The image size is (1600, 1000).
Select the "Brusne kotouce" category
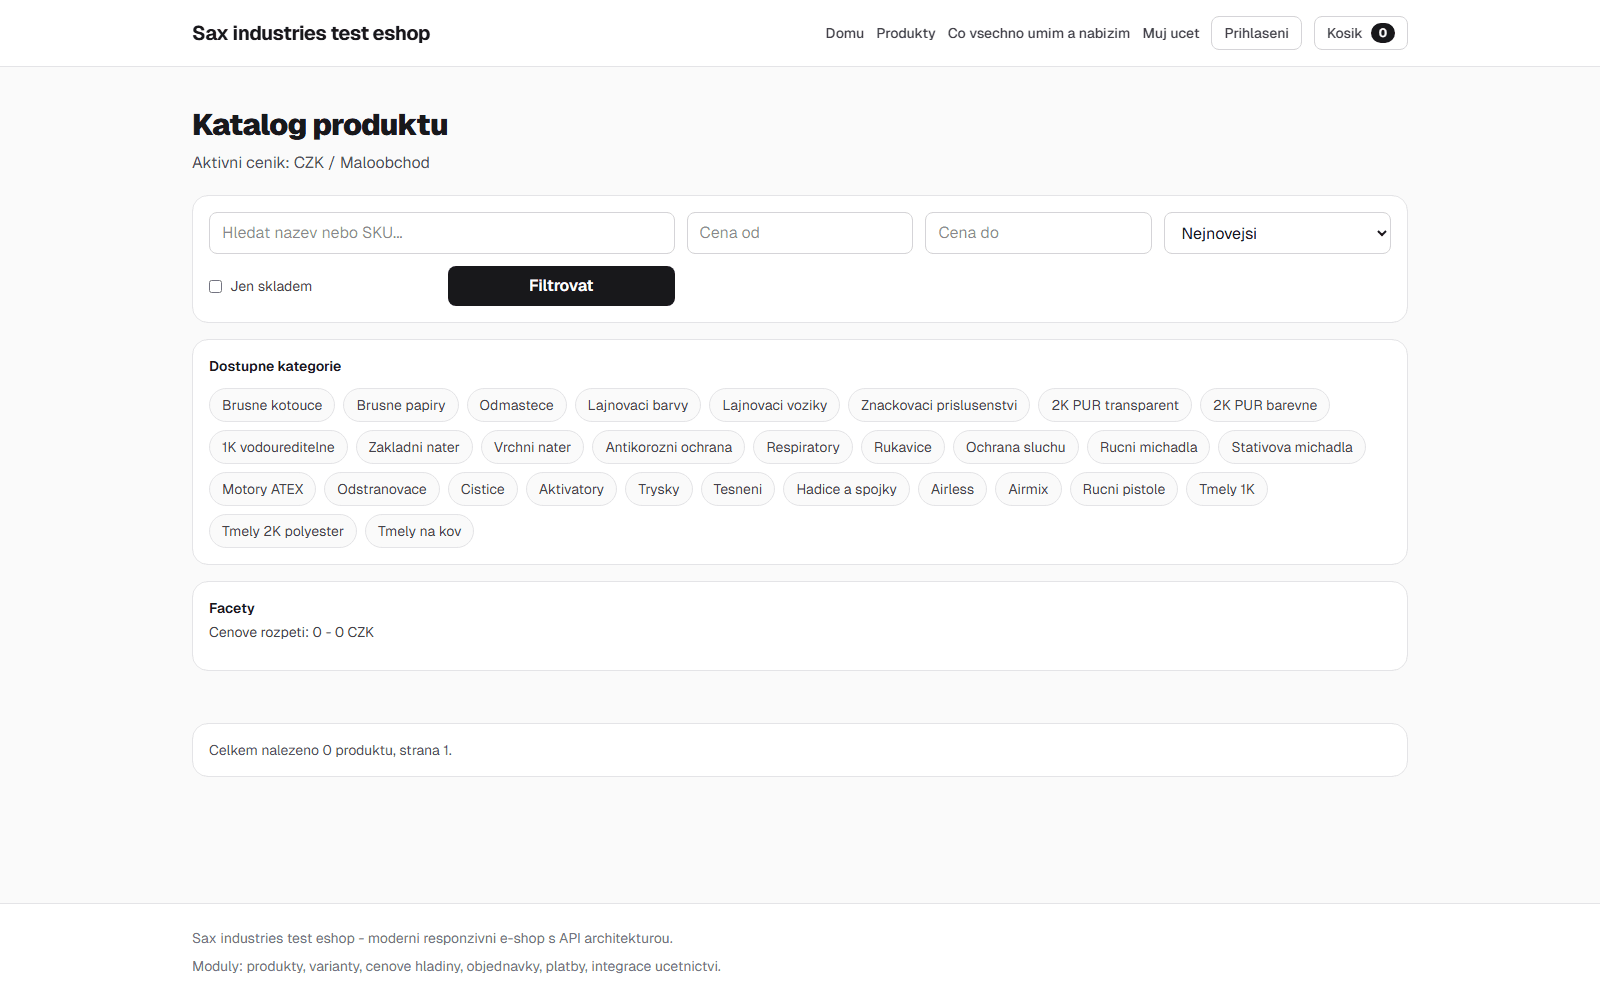tap(271, 405)
